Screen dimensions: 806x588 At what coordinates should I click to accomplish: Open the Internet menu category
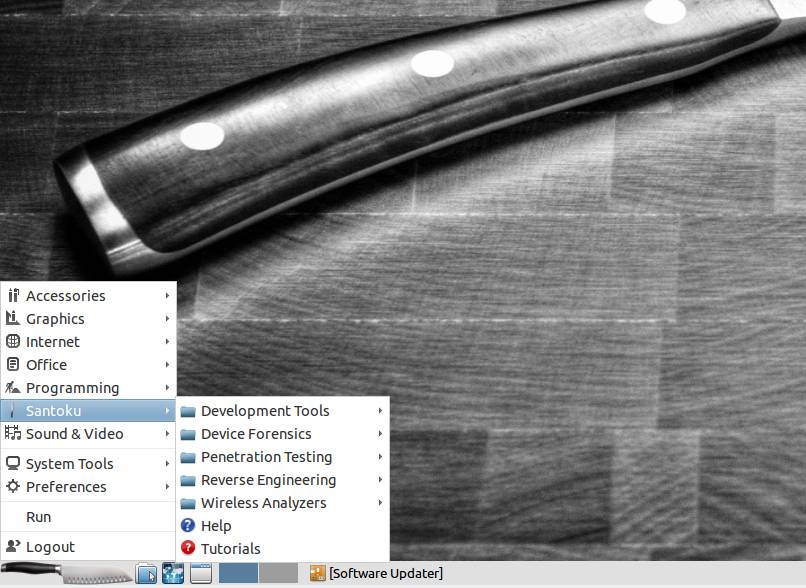pyautogui.click(x=88, y=342)
